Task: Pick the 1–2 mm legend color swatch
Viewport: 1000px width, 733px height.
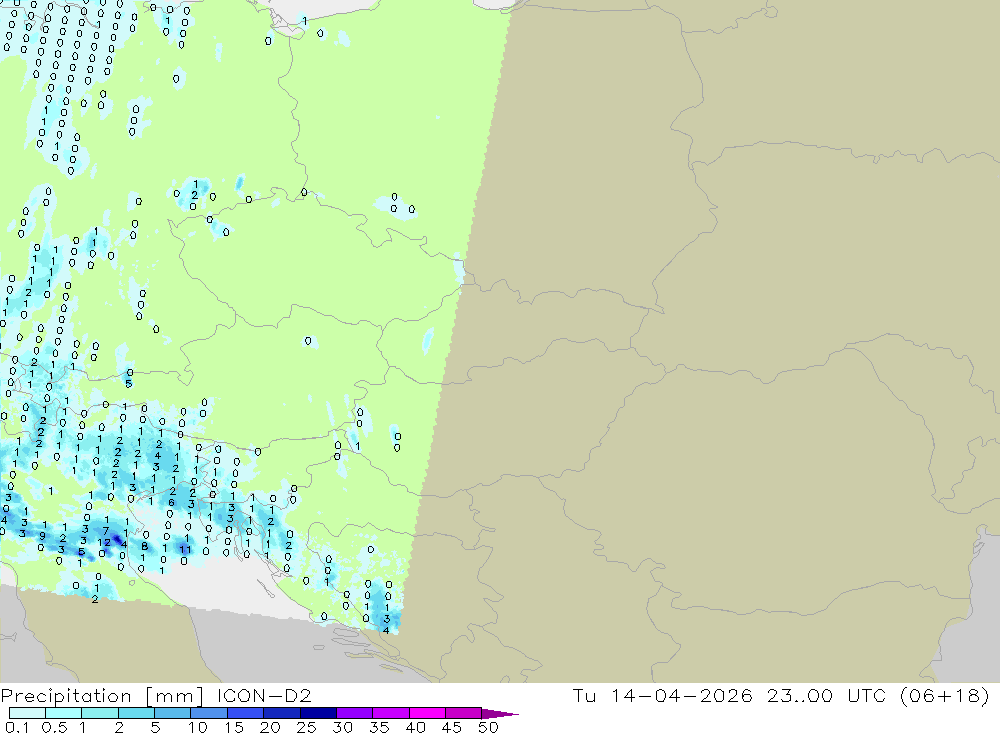Action: click(x=99, y=713)
